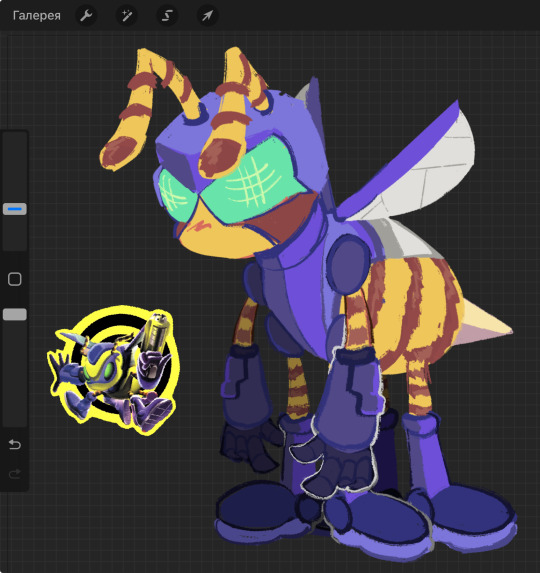The height and width of the screenshot is (573, 540).
Task: Activate the Transform arrow tool
Action: [x=208, y=16]
